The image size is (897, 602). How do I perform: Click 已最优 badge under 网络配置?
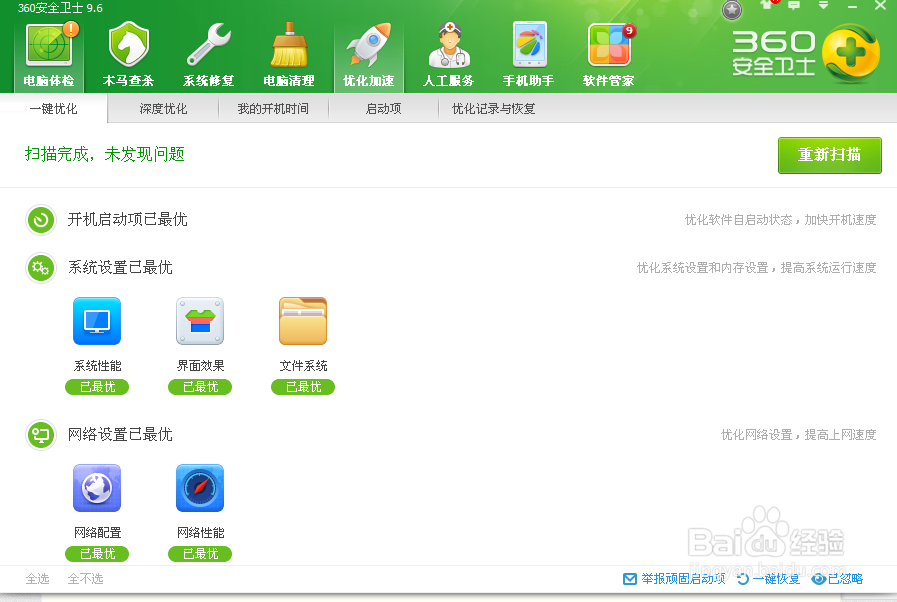(97, 555)
